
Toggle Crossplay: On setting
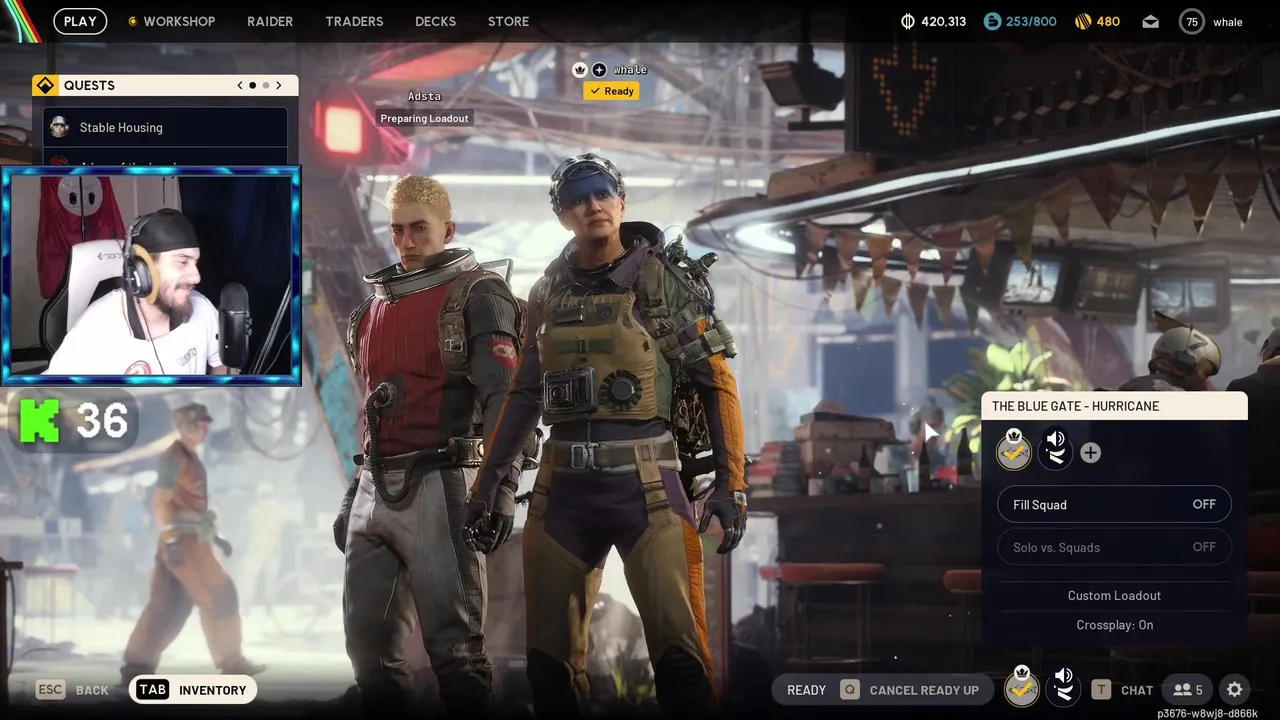tap(1114, 625)
